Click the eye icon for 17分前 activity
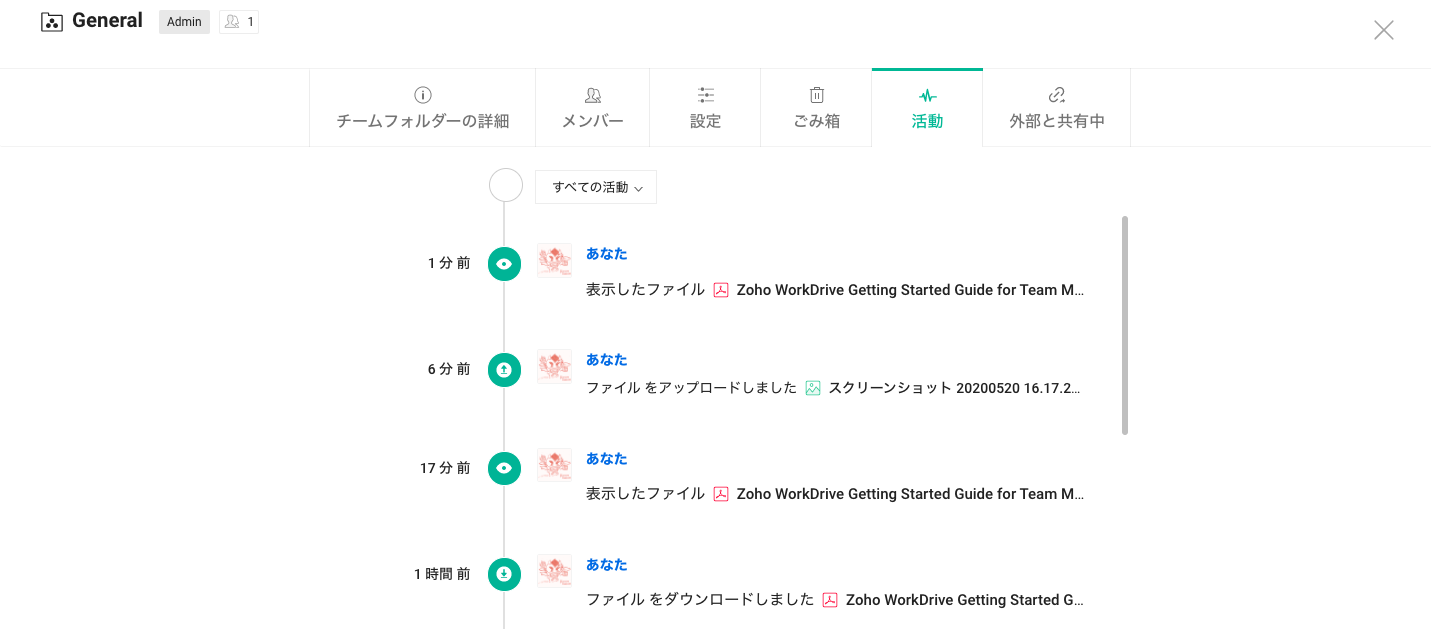The width and height of the screenshot is (1431, 629). [504, 468]
